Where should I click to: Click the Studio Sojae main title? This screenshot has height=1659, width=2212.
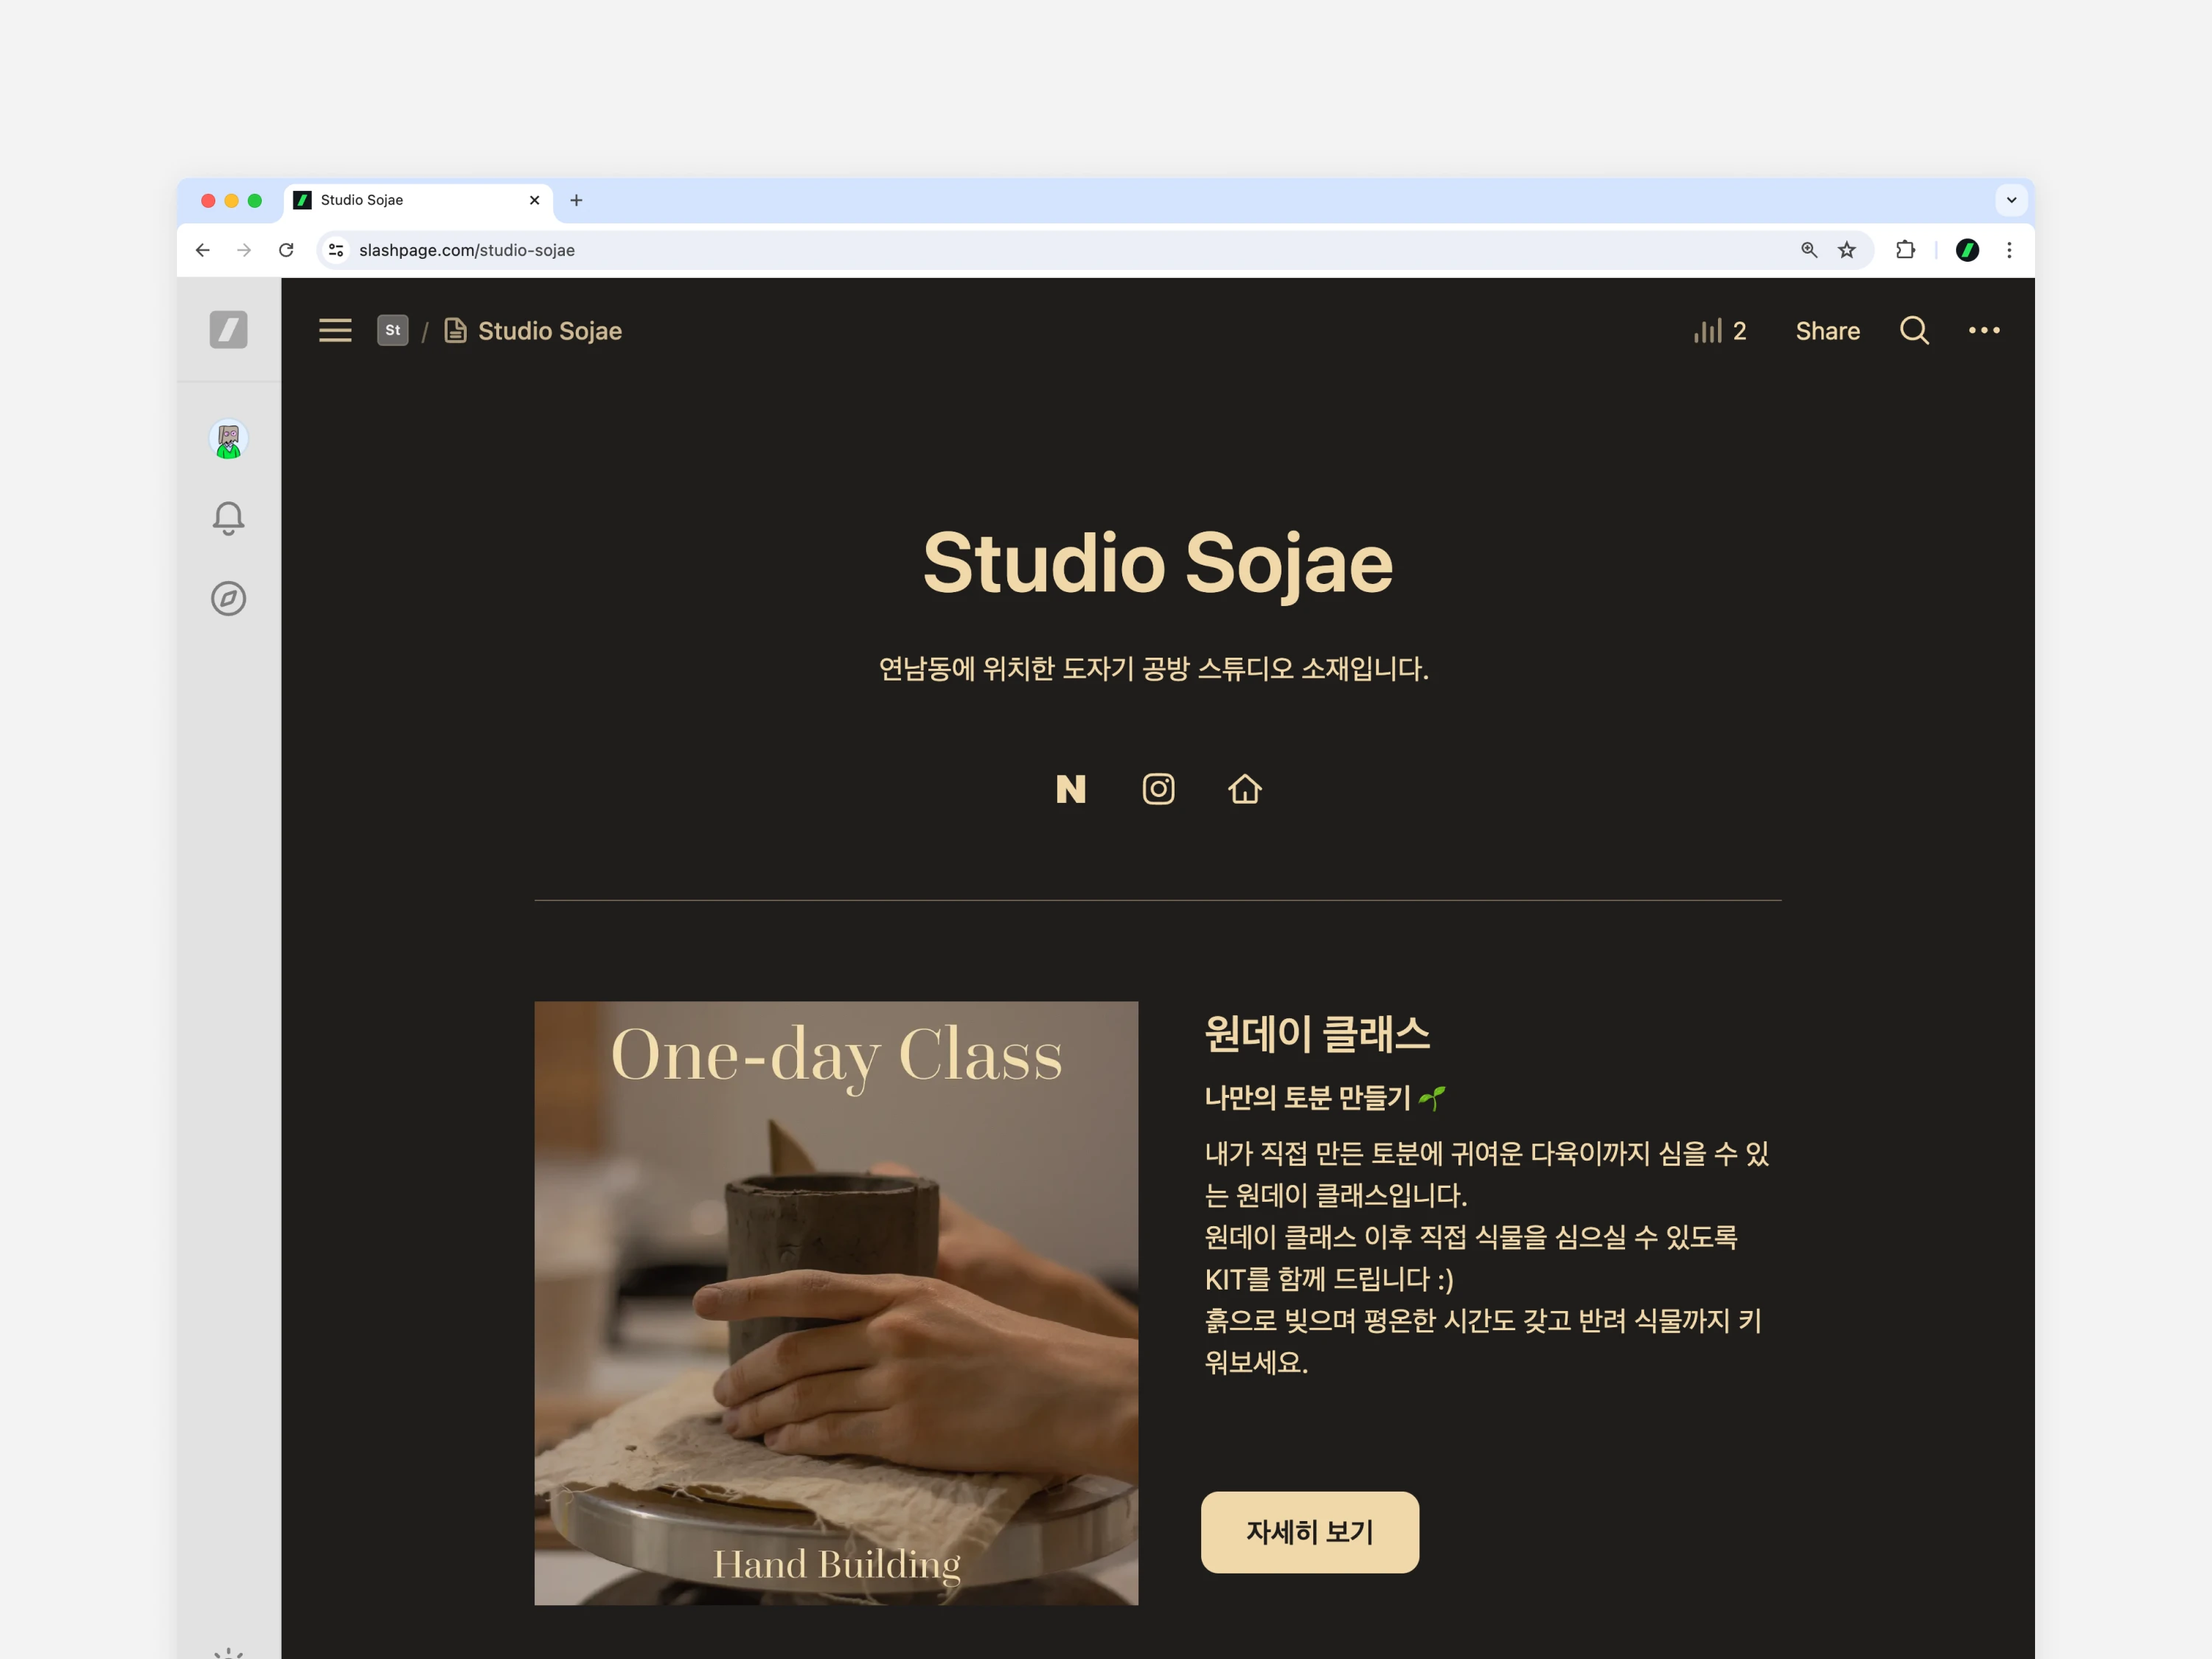[x=1157, y=564]
